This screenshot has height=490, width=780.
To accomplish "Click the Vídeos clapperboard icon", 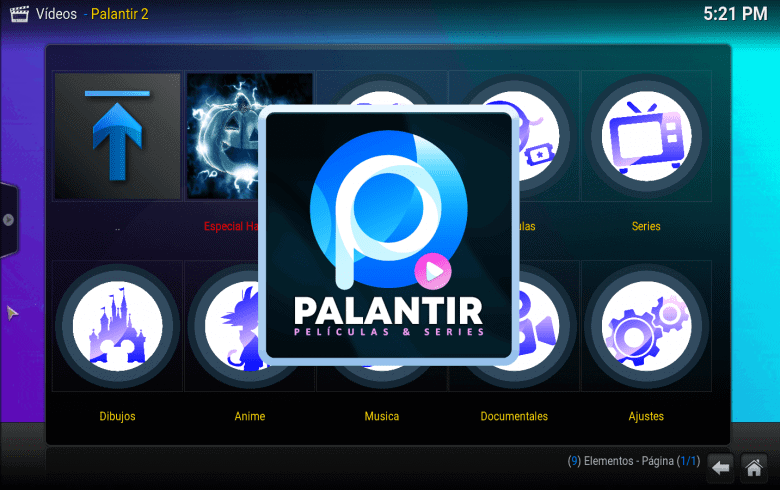I will (19, 14).
